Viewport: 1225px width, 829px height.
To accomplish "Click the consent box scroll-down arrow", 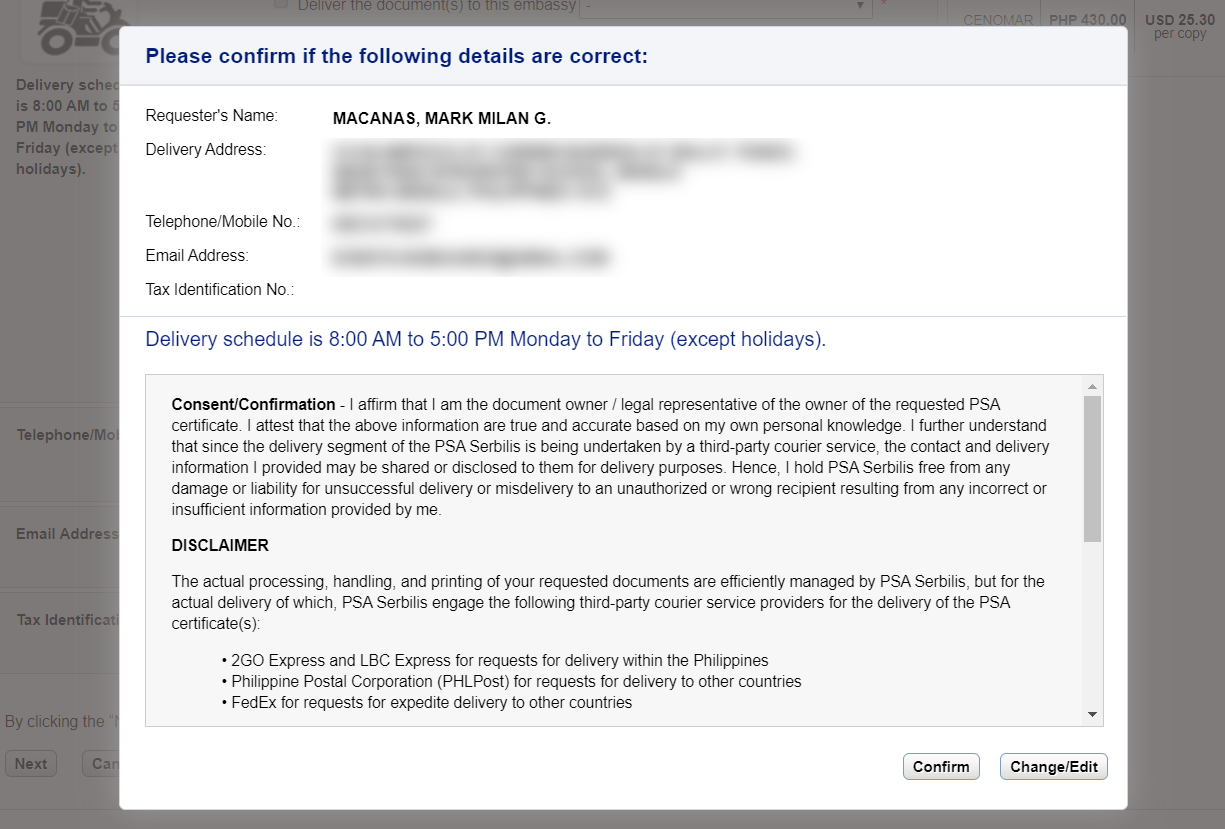I will [1092, 714].
